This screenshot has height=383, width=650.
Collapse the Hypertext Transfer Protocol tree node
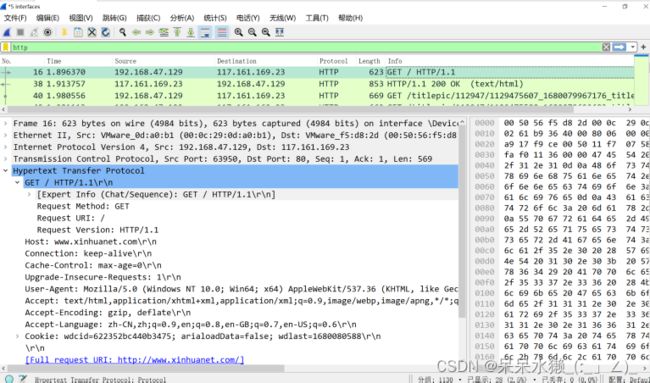coord(5,170)
